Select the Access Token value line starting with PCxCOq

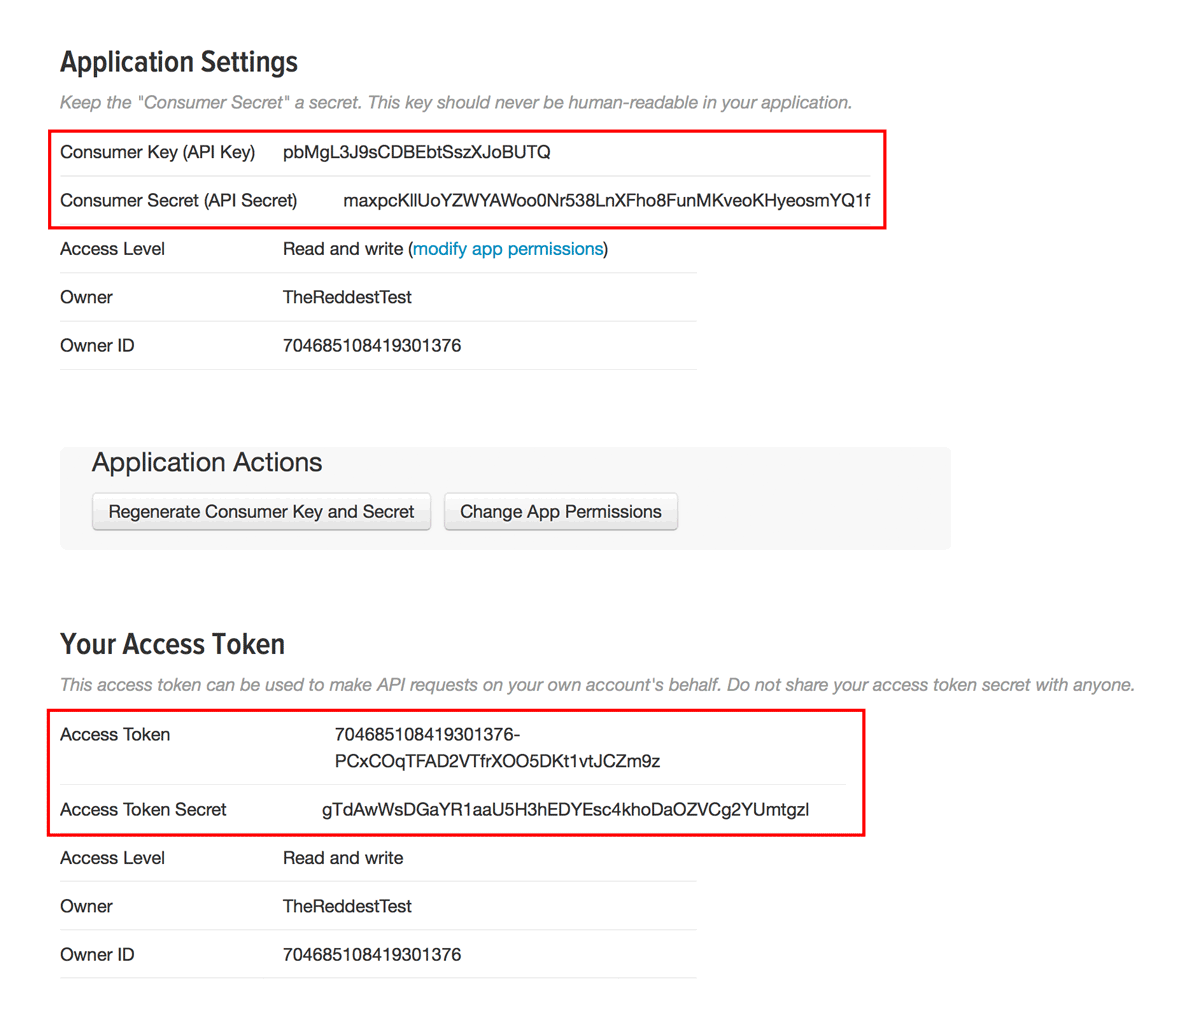pos(497,761)
